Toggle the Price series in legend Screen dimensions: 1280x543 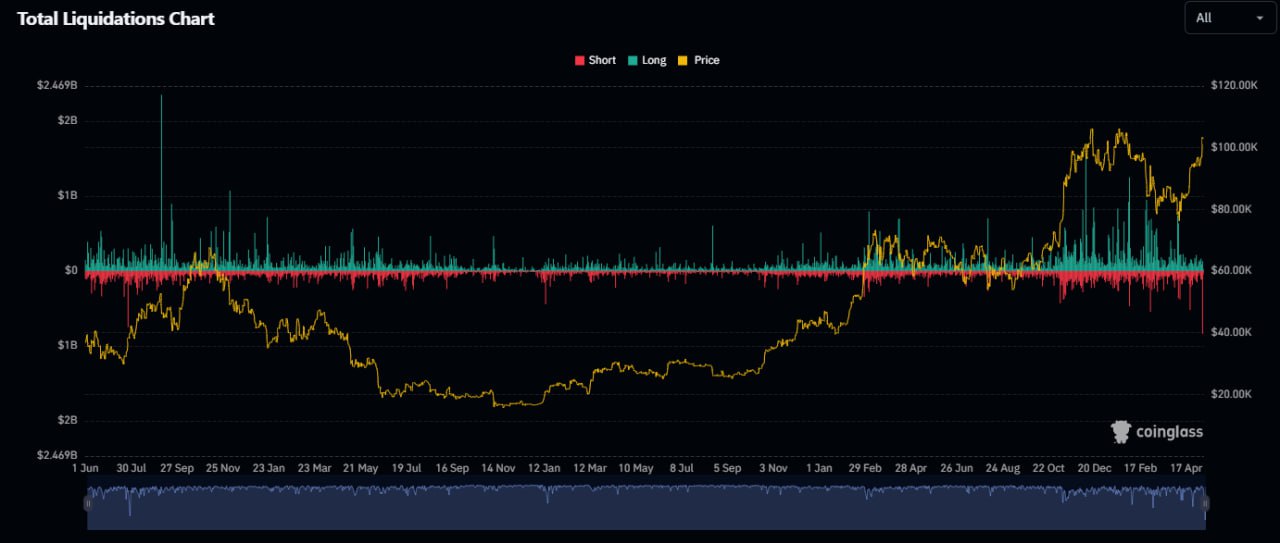(x=699, y=60)
